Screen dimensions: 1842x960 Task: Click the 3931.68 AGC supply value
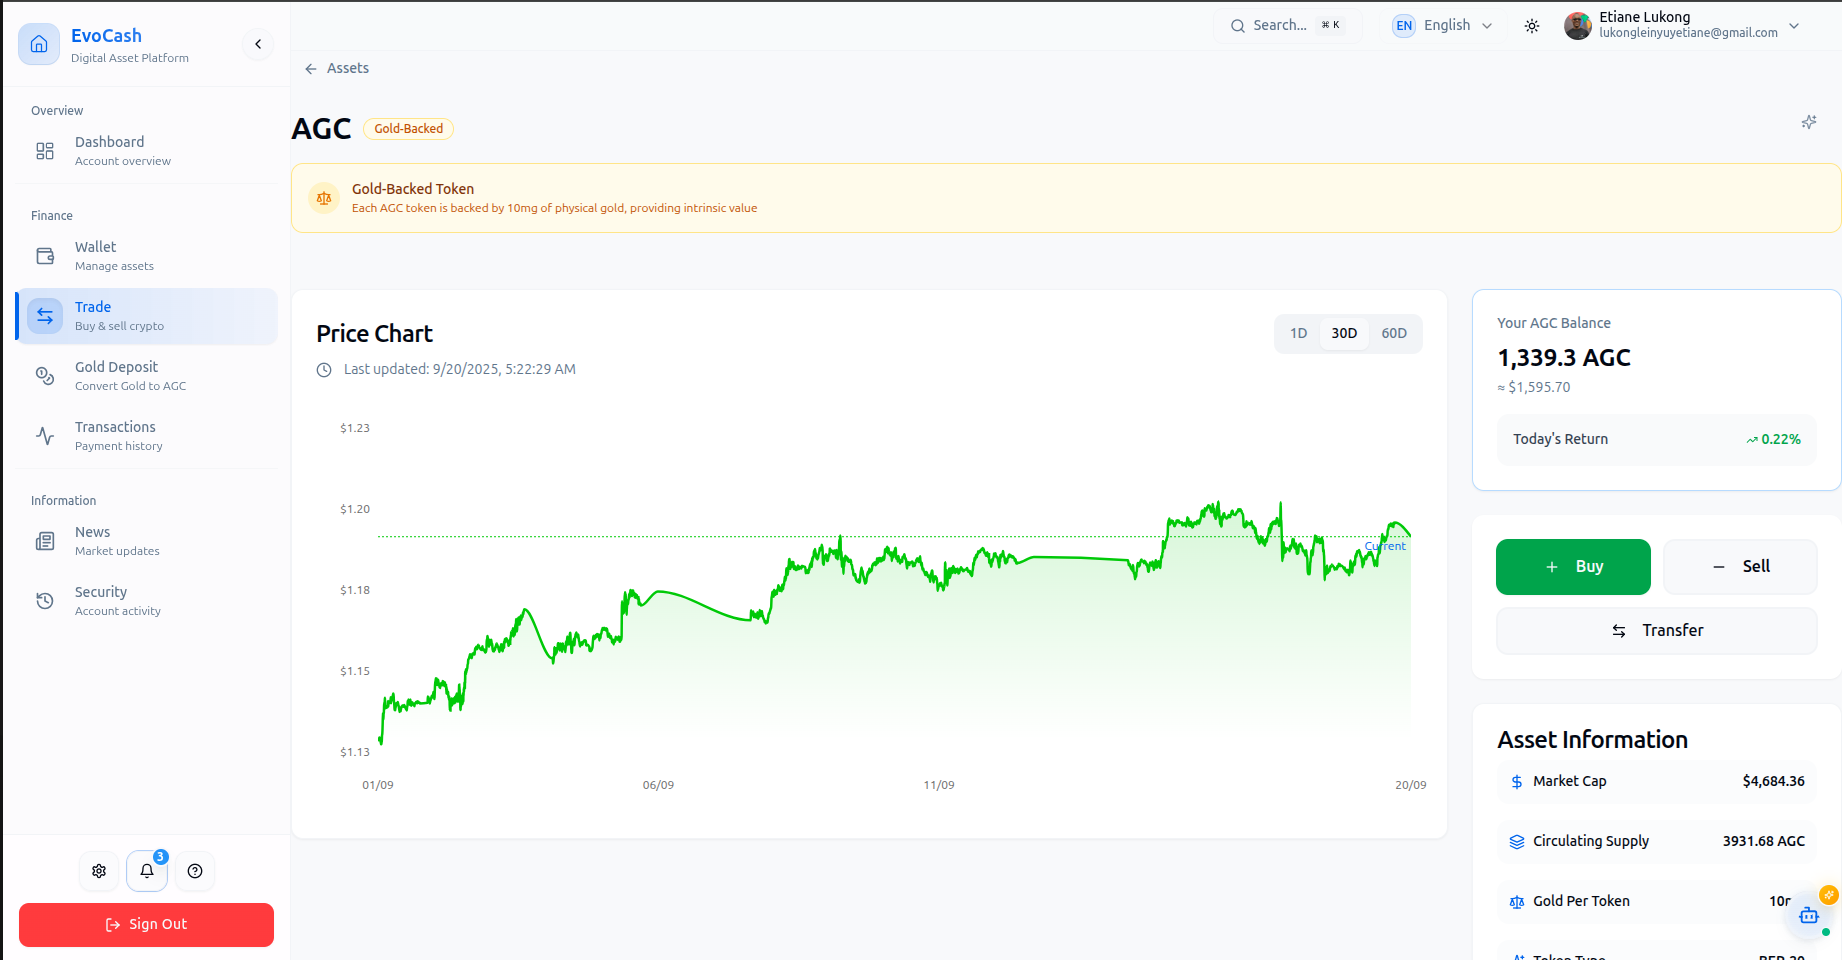tap(1763, 842)
